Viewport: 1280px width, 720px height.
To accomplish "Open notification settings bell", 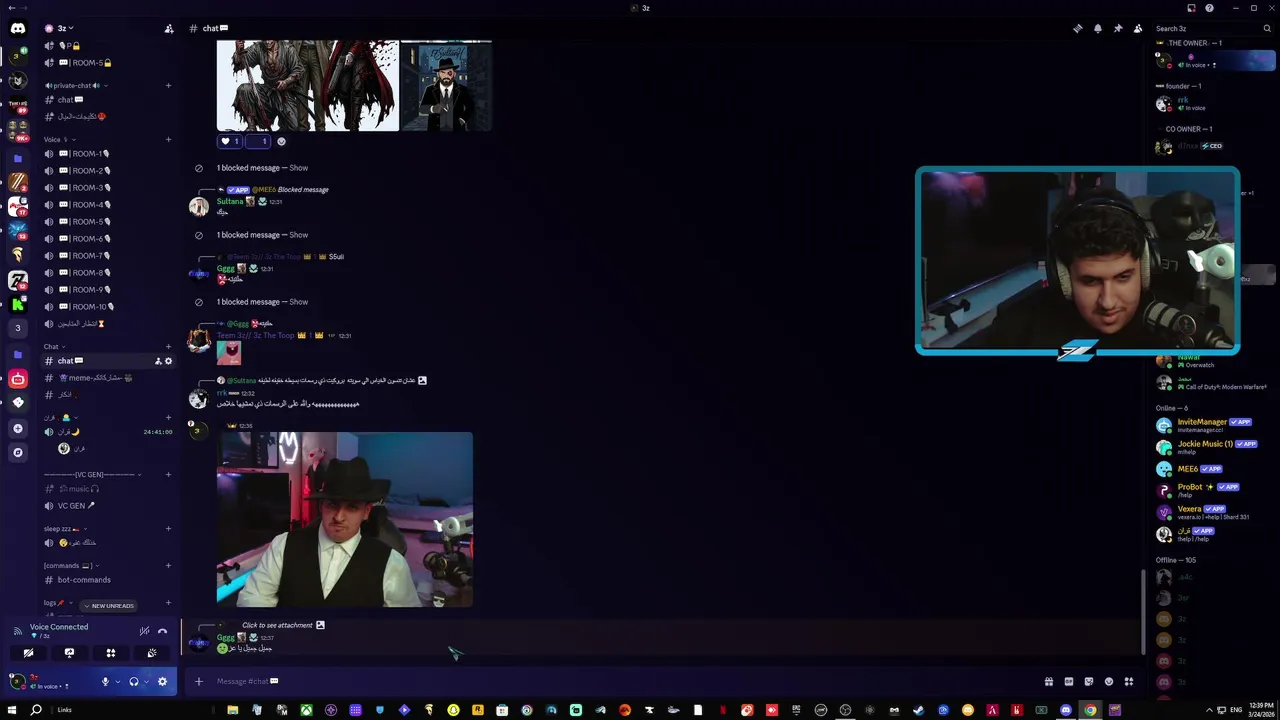I will coord(1097,28).
